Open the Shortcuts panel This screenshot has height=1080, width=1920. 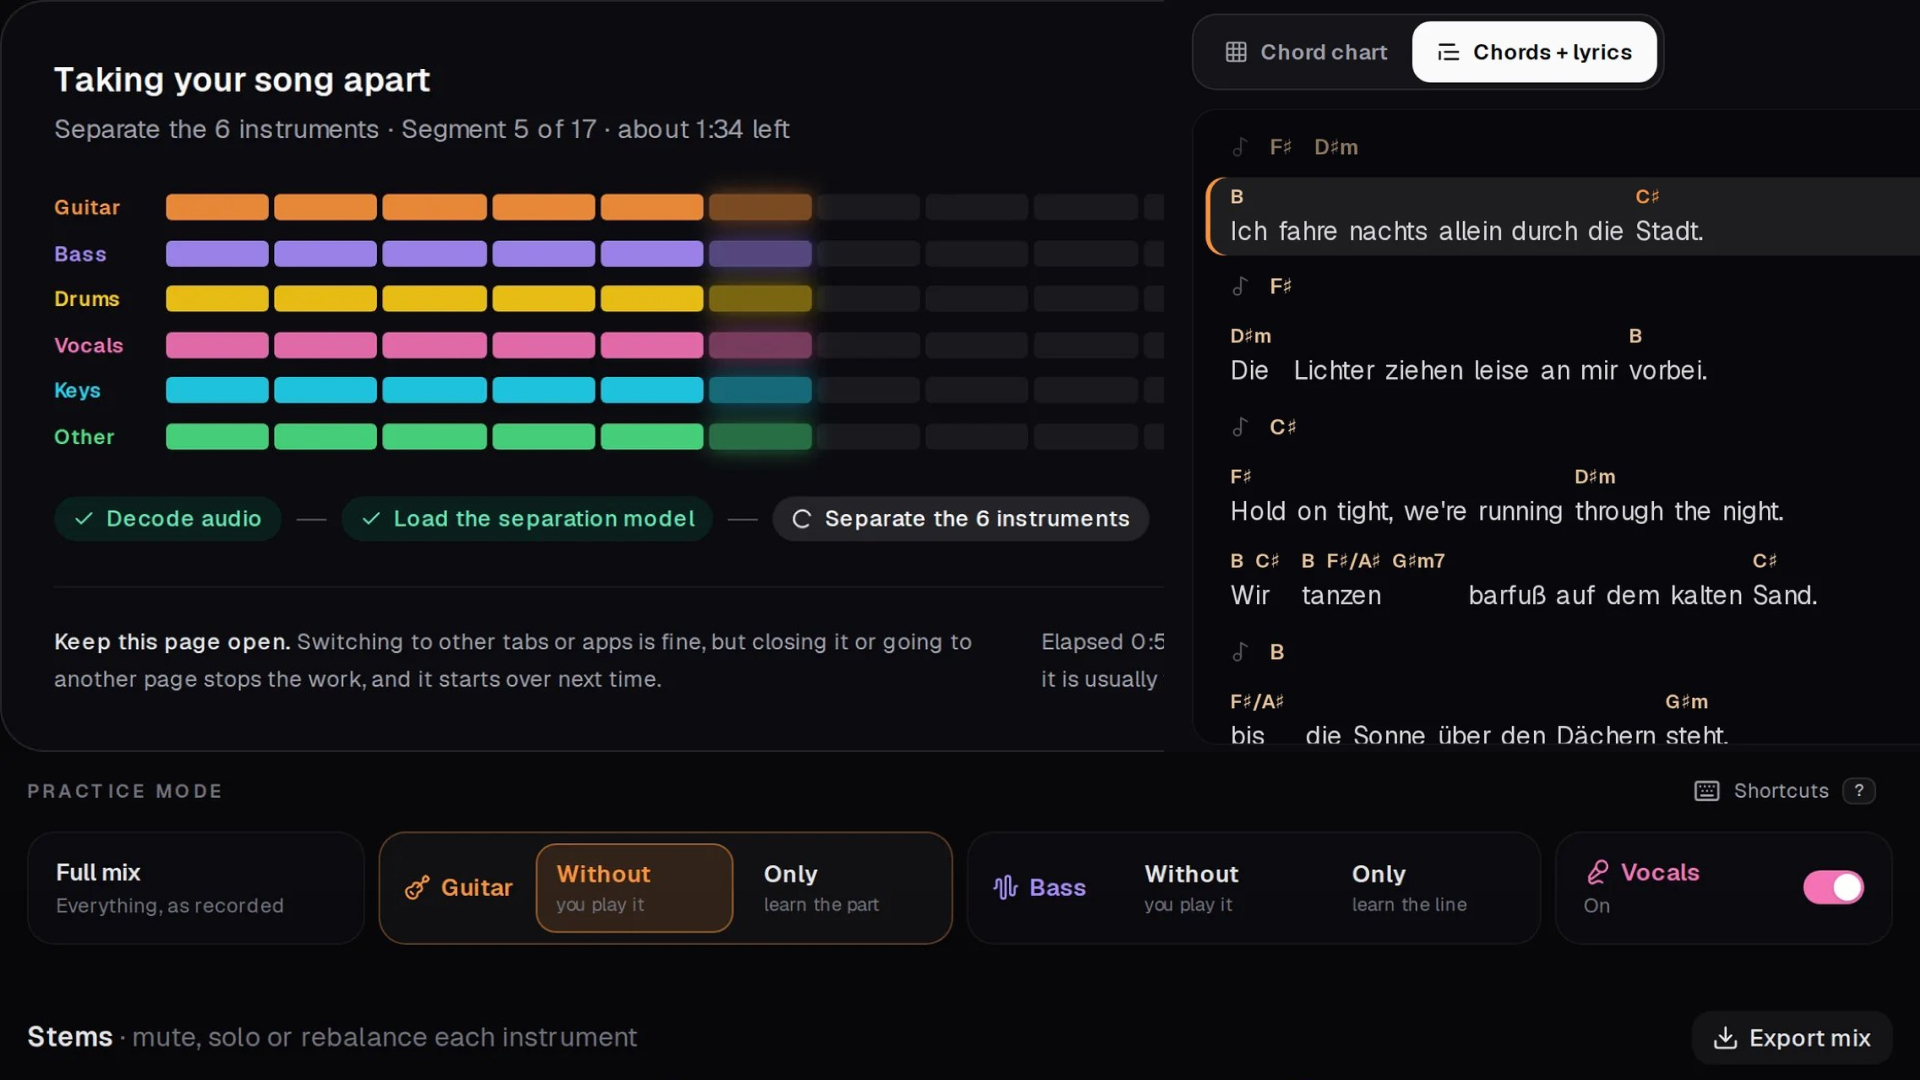click(1784, 791)
